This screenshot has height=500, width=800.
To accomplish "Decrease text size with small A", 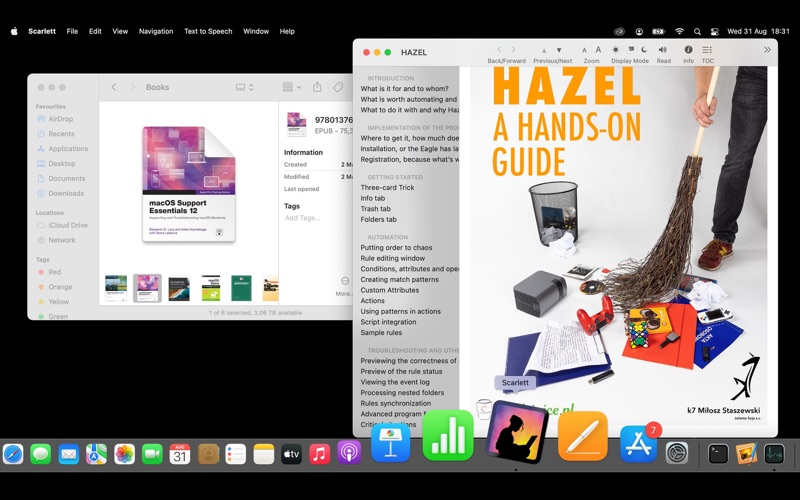I will coord(584,51).
